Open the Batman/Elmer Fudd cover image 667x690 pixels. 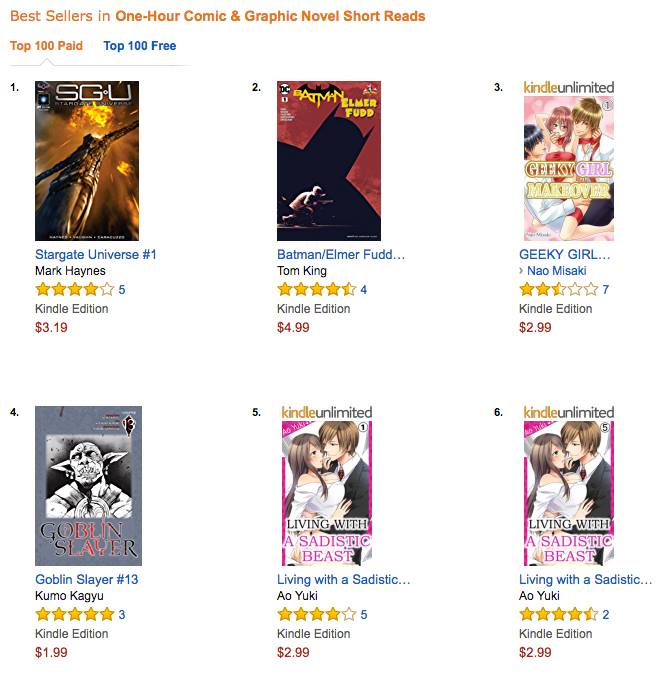pos(329,161)
